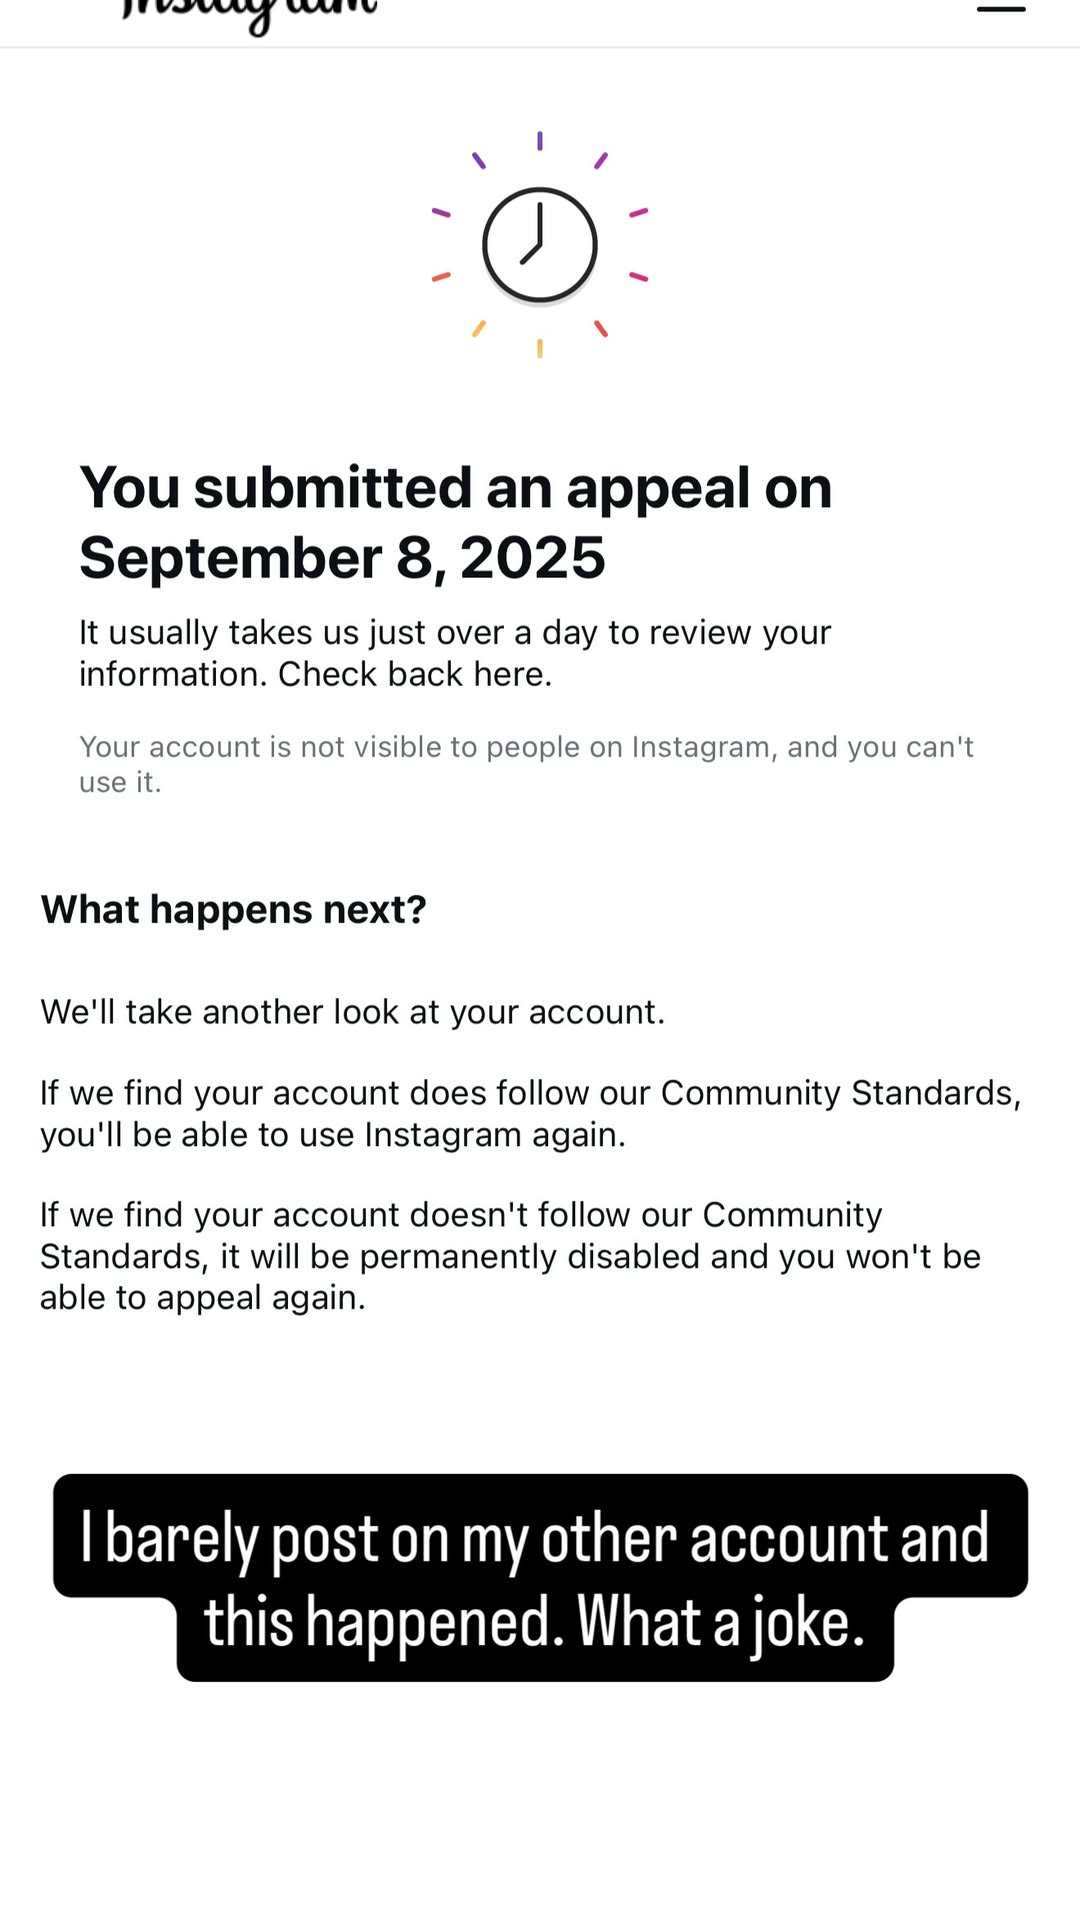Screen dimensions: 1080x1919
Task: Select the "You submitted an appeal on" heading
Action: 456,488
